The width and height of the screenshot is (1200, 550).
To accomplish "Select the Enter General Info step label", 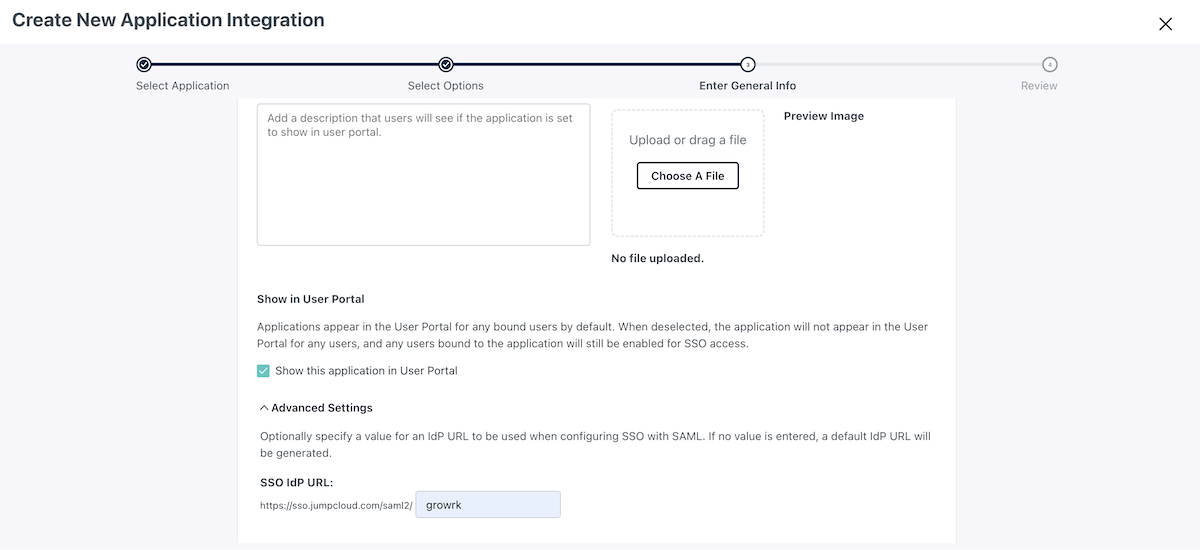I will click(x=748, y=86).
